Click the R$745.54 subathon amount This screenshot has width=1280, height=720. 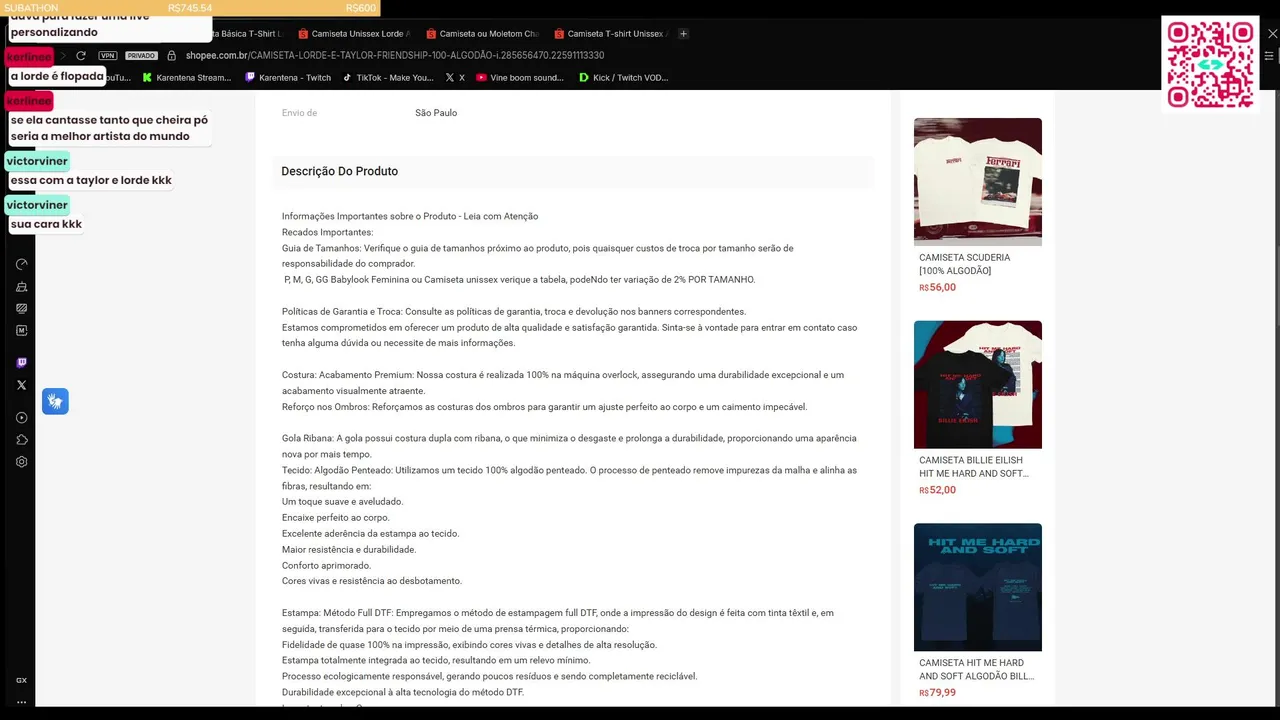point(190,8)
